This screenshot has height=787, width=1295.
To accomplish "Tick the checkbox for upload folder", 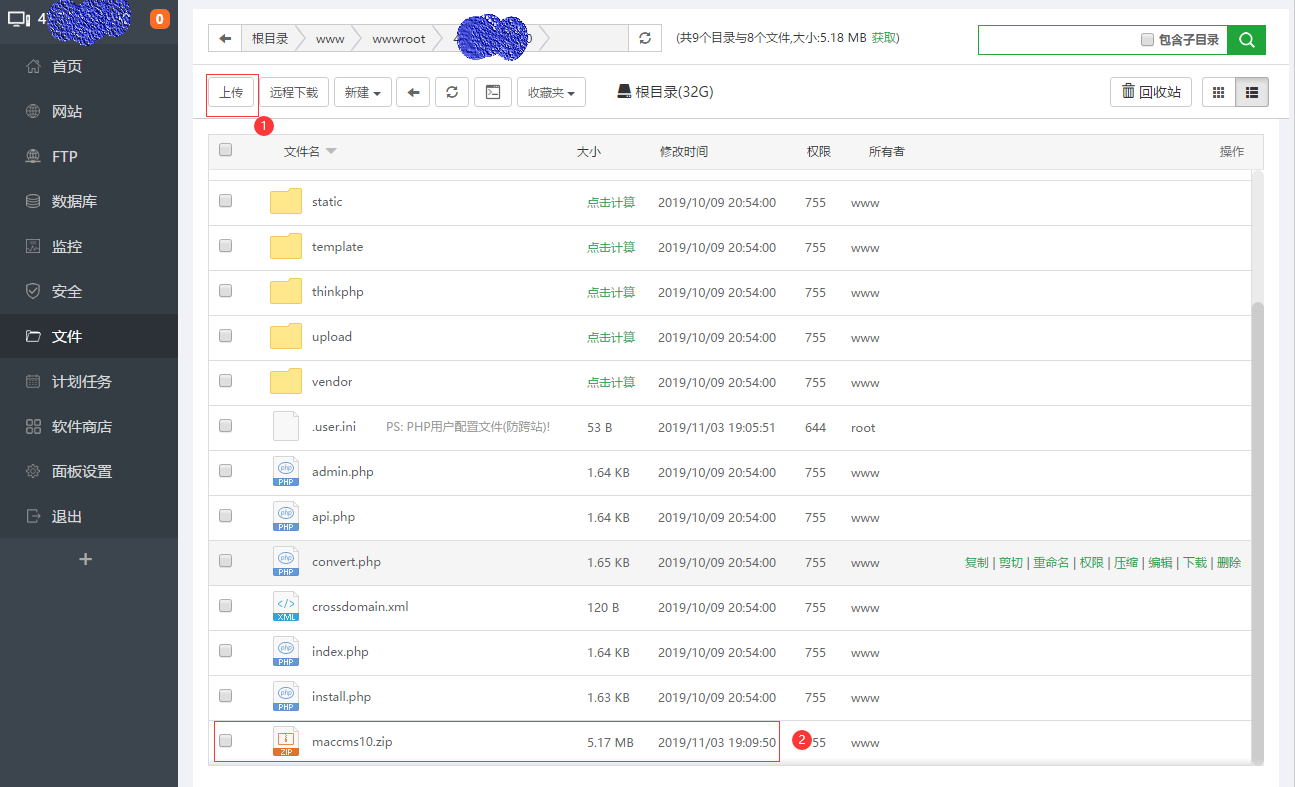I will tap(225, 336).
